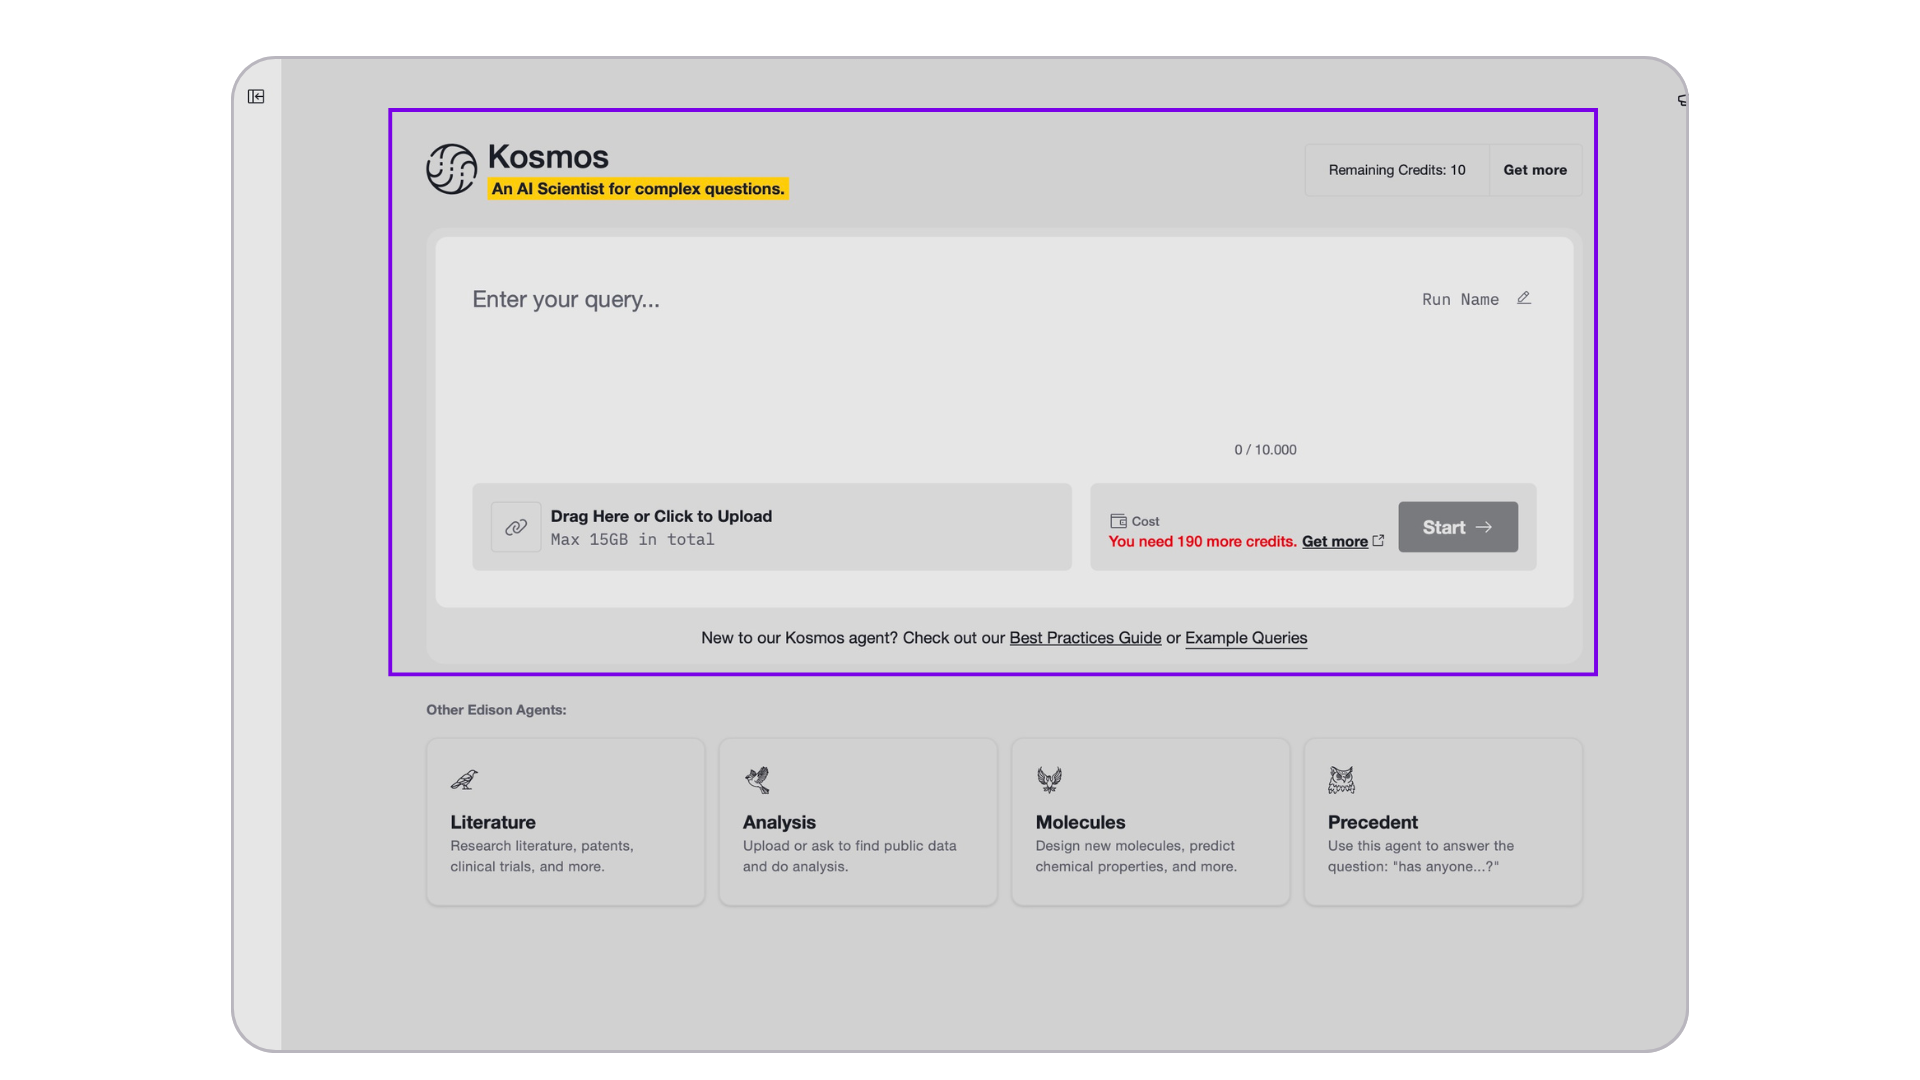Click external link icon after Get more
Viewport: 1920px width, 1080px height.
point(1379,541)
